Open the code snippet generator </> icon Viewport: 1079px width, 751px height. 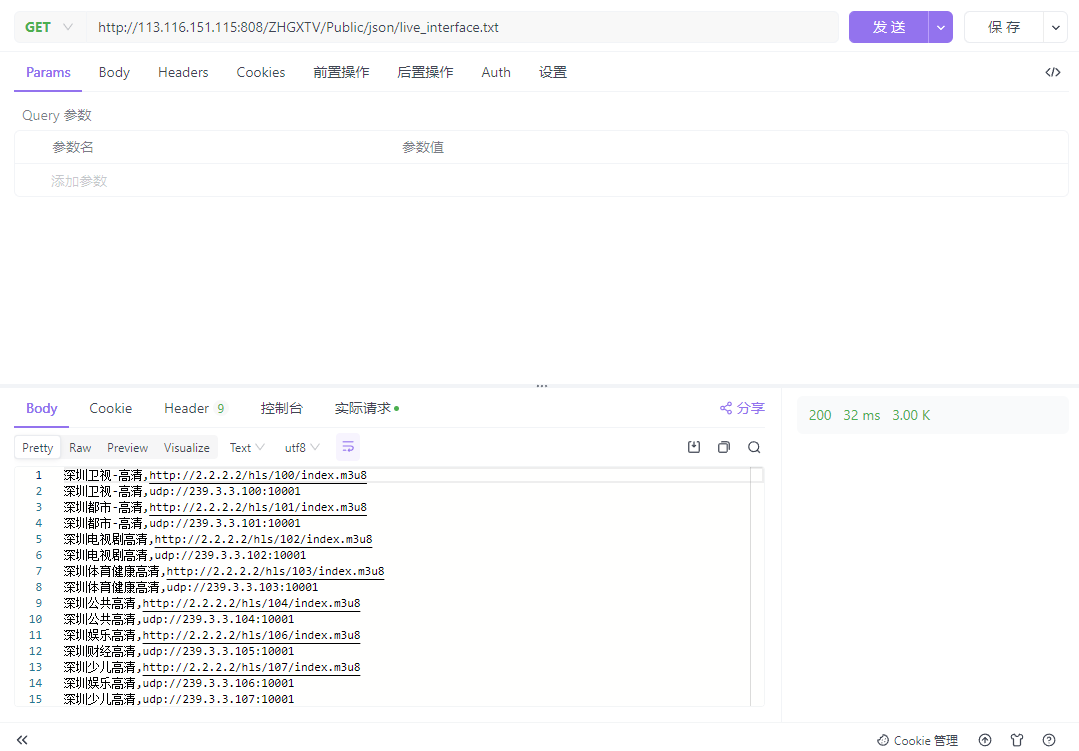pyautogui.click(x=1052, y=72)
